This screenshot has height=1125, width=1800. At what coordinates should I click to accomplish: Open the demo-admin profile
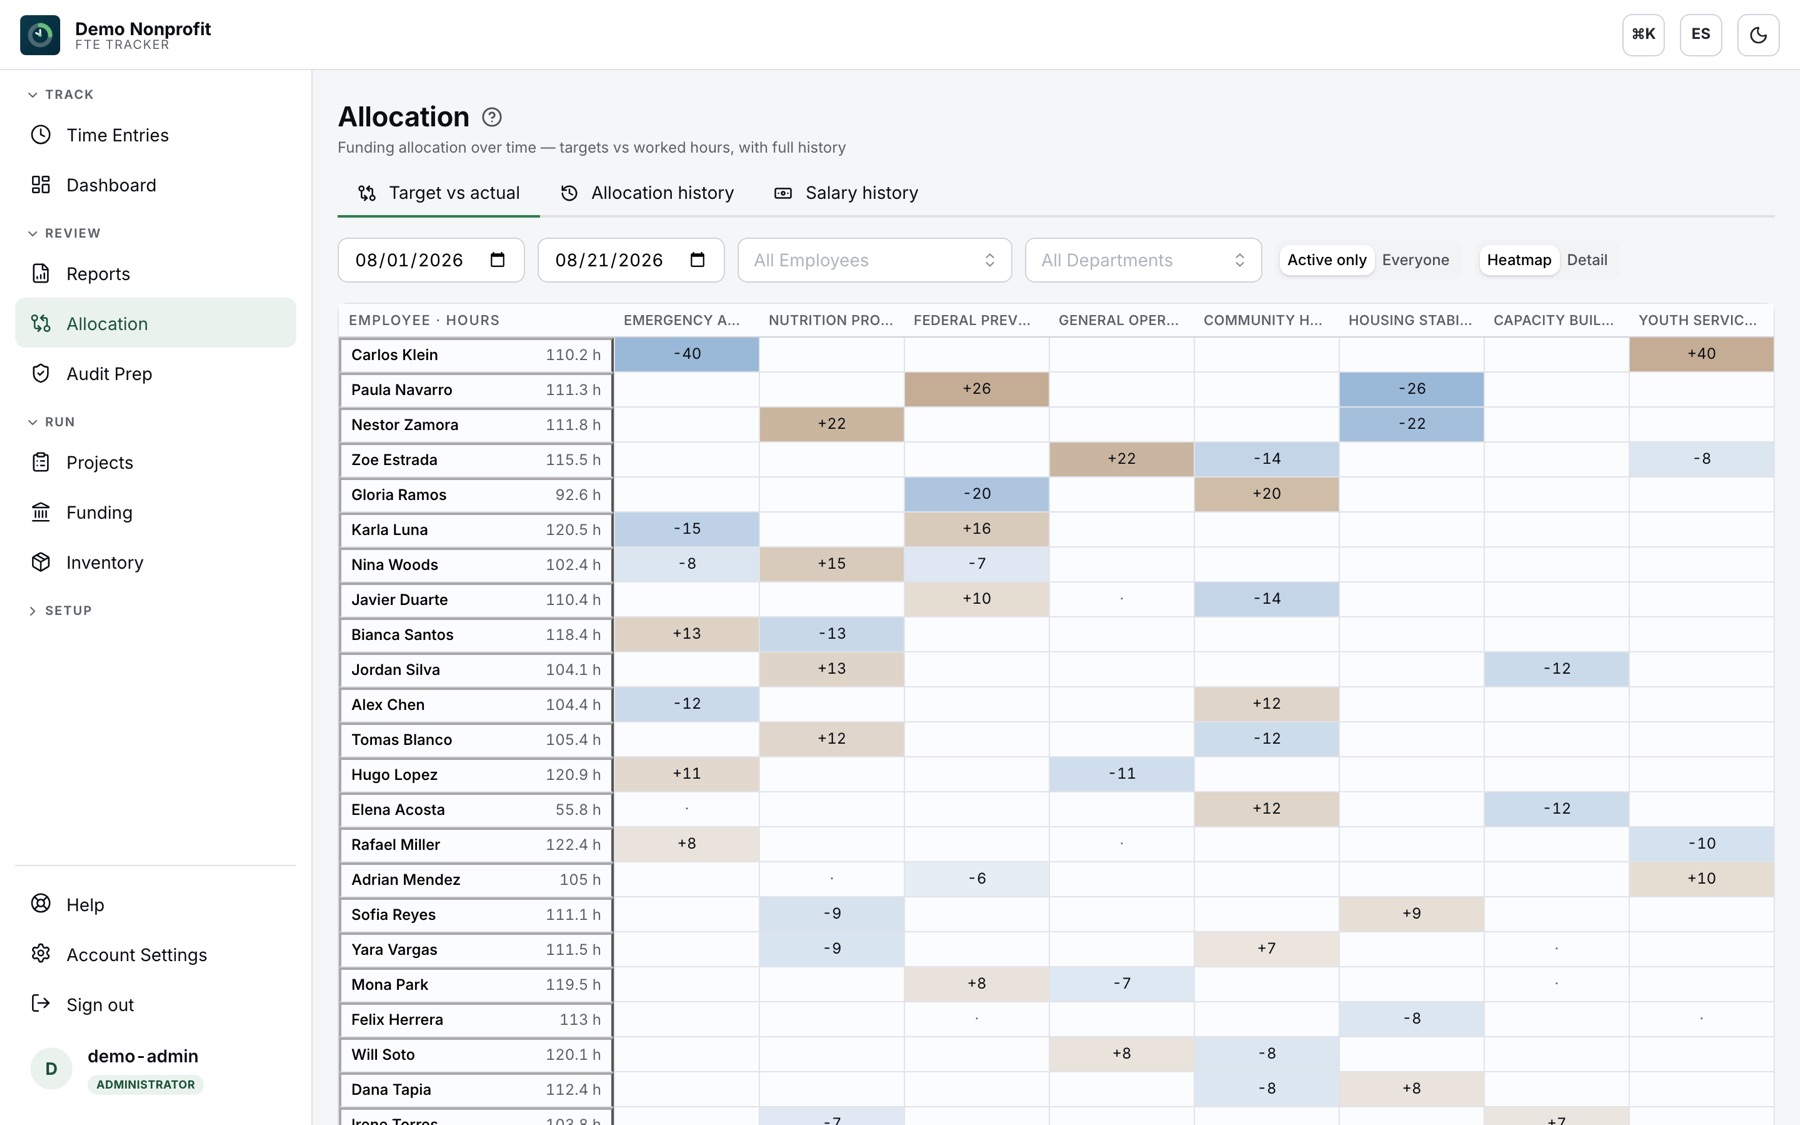pos(156,1069)
